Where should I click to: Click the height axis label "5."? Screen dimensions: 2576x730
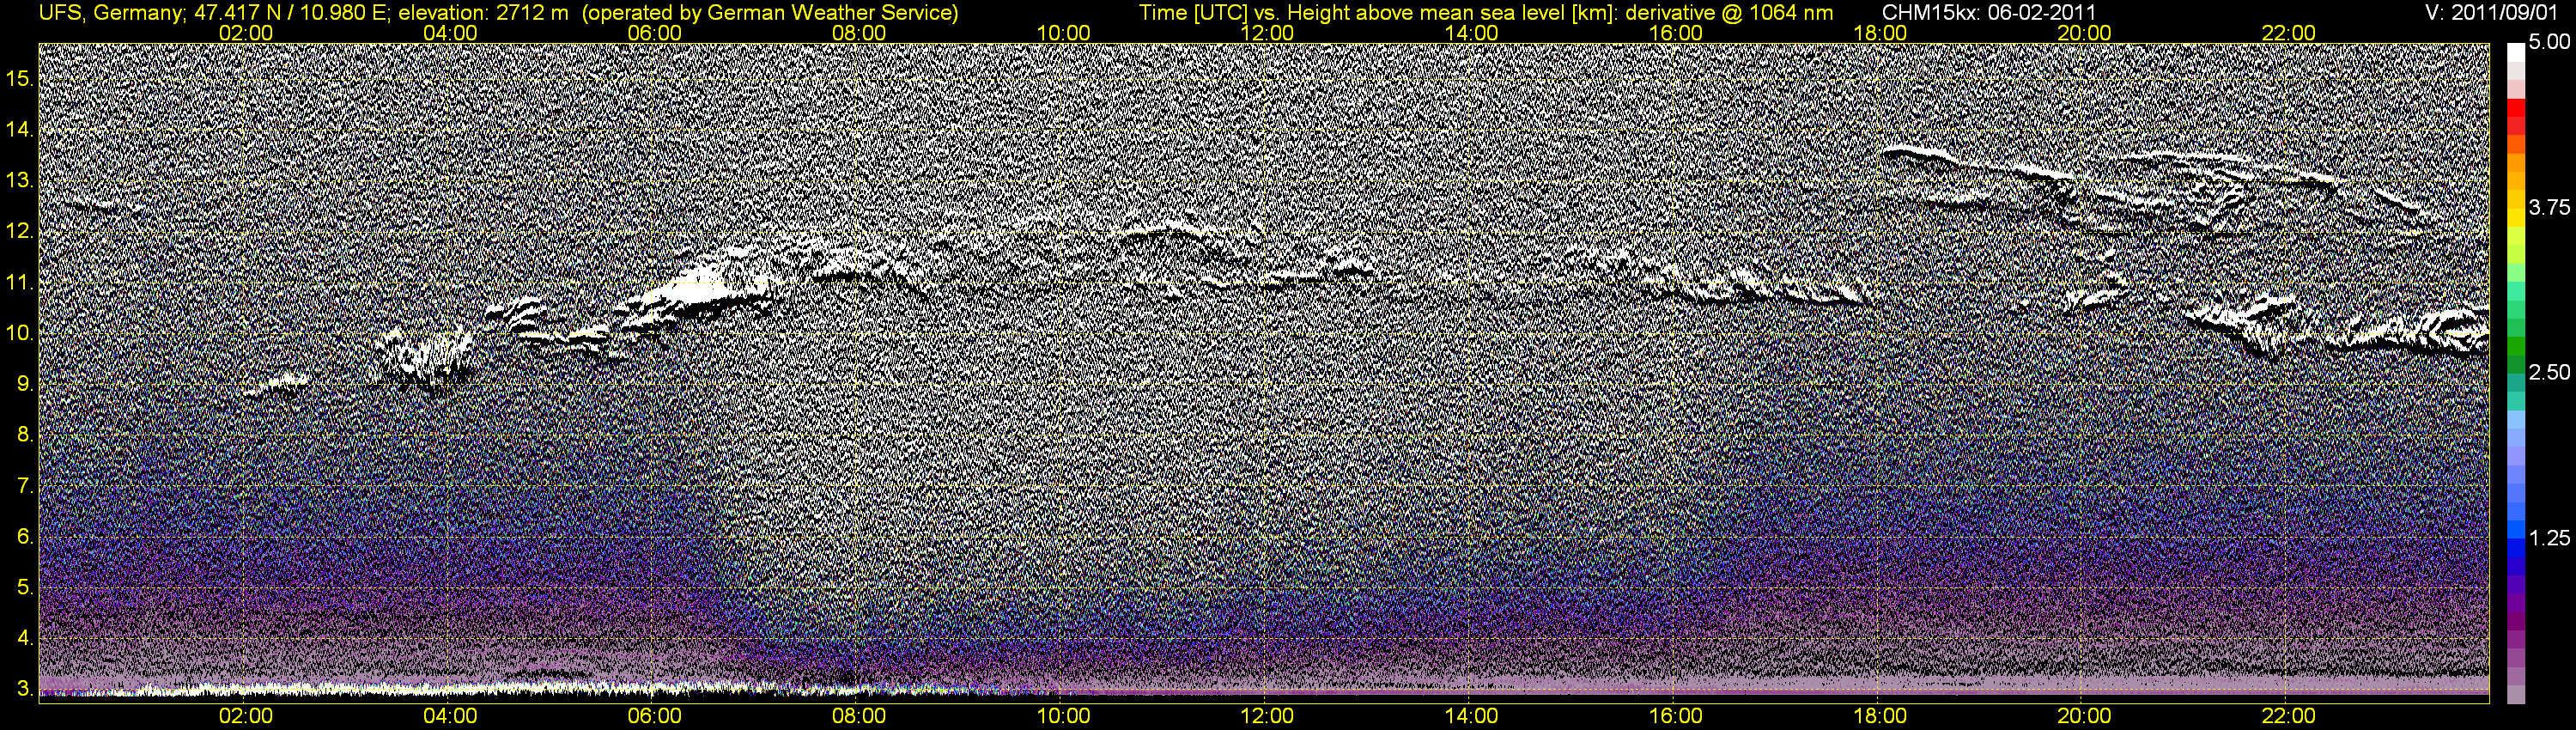(25, 587)
